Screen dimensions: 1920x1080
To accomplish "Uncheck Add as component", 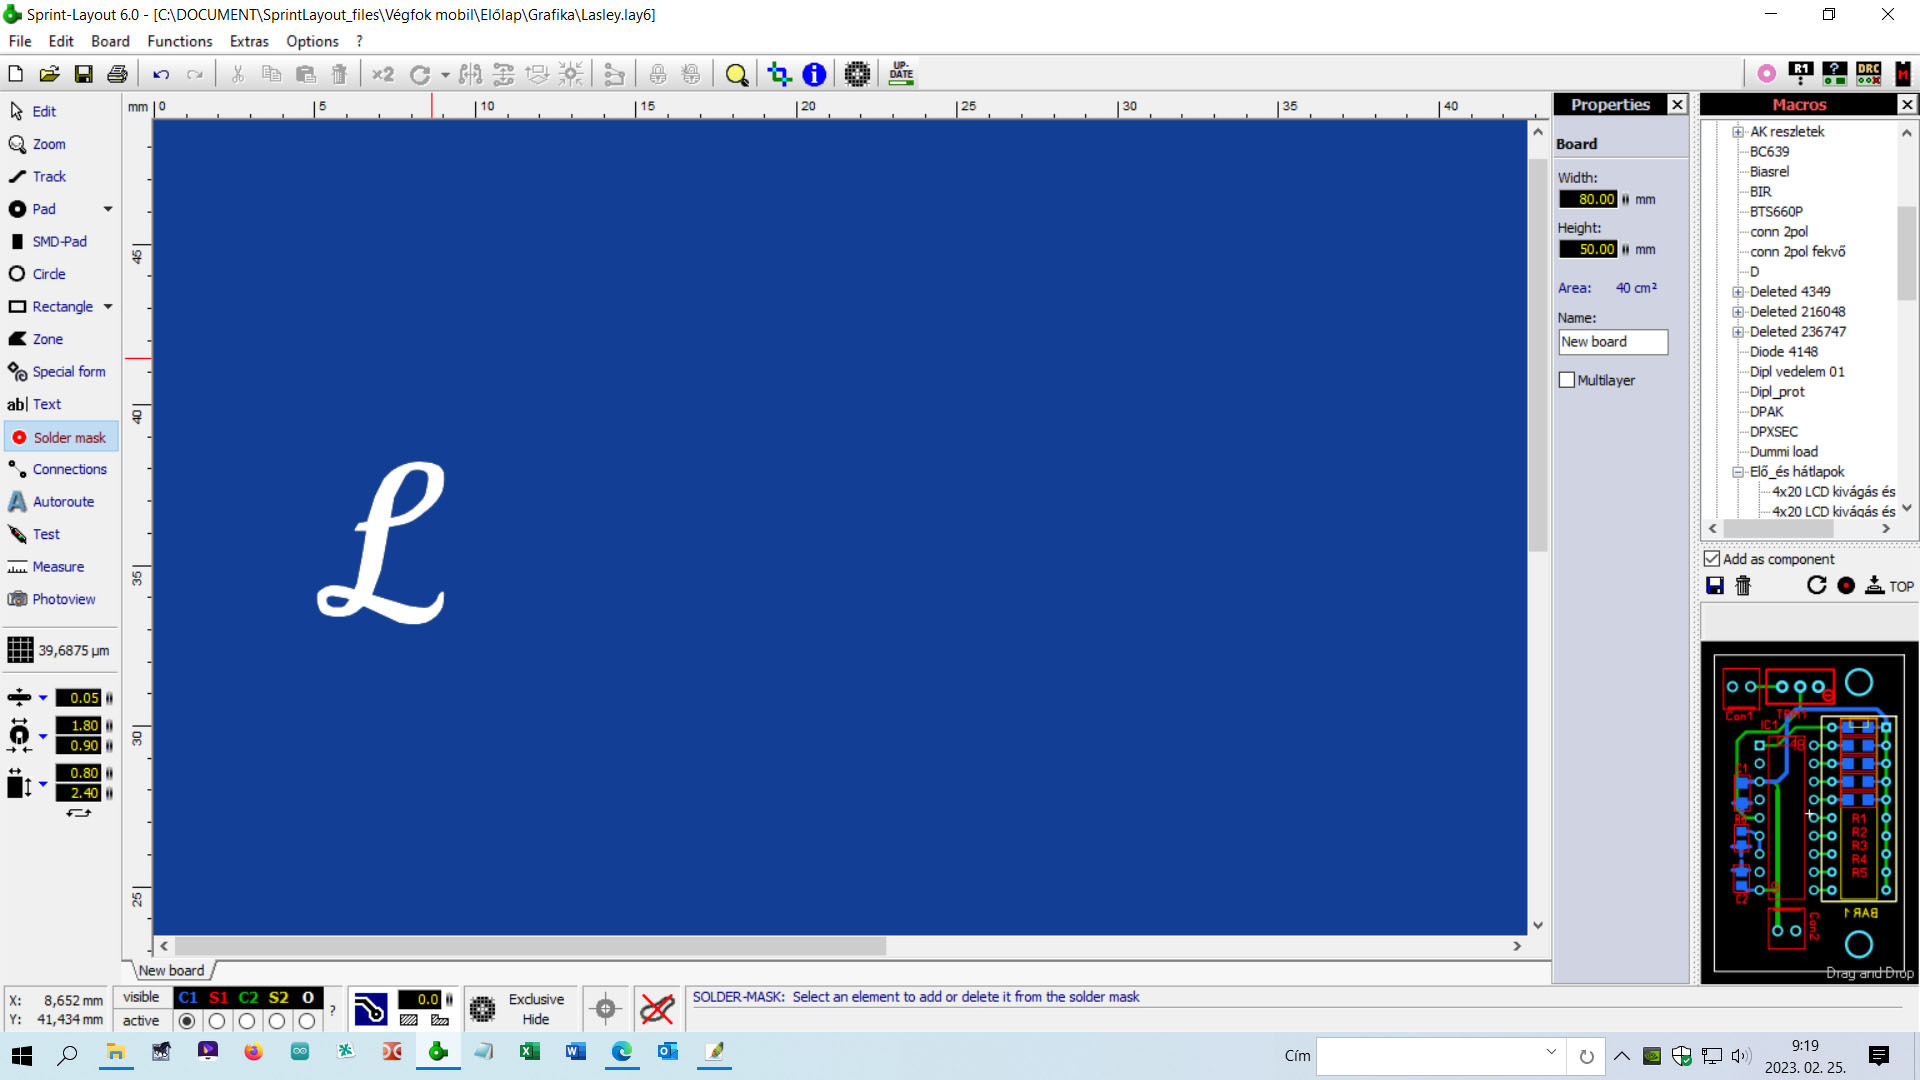I will 1712,559.
